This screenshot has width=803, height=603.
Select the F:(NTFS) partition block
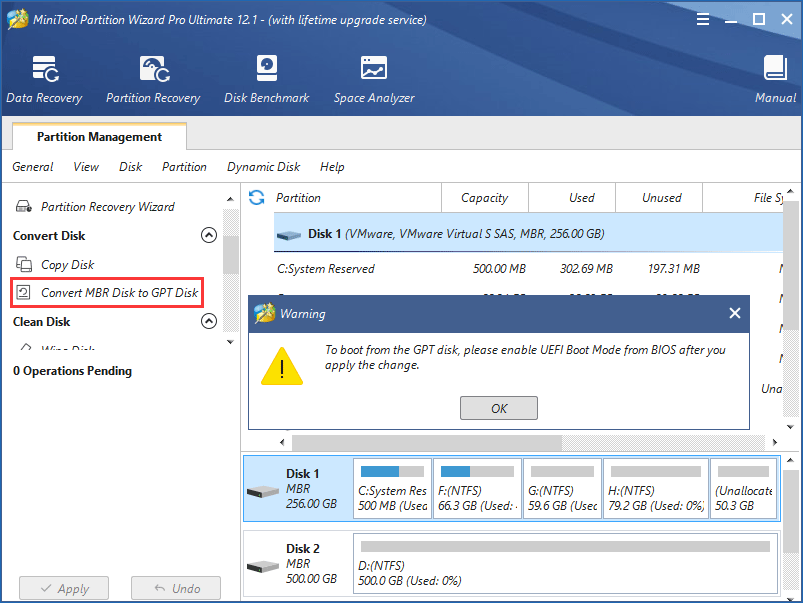coord(477,490)
